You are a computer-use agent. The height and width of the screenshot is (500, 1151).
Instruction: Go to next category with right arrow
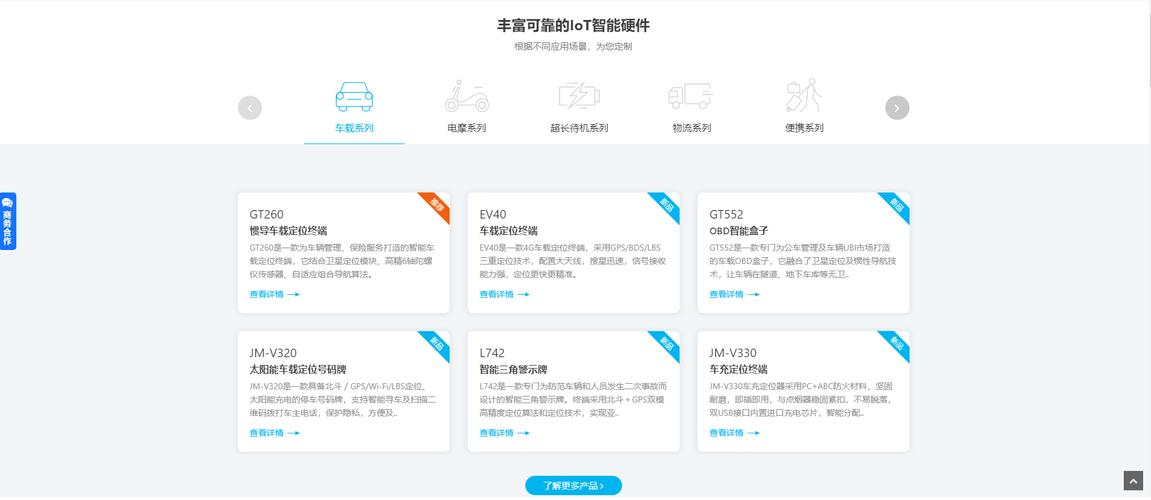[x=897, y=108]
